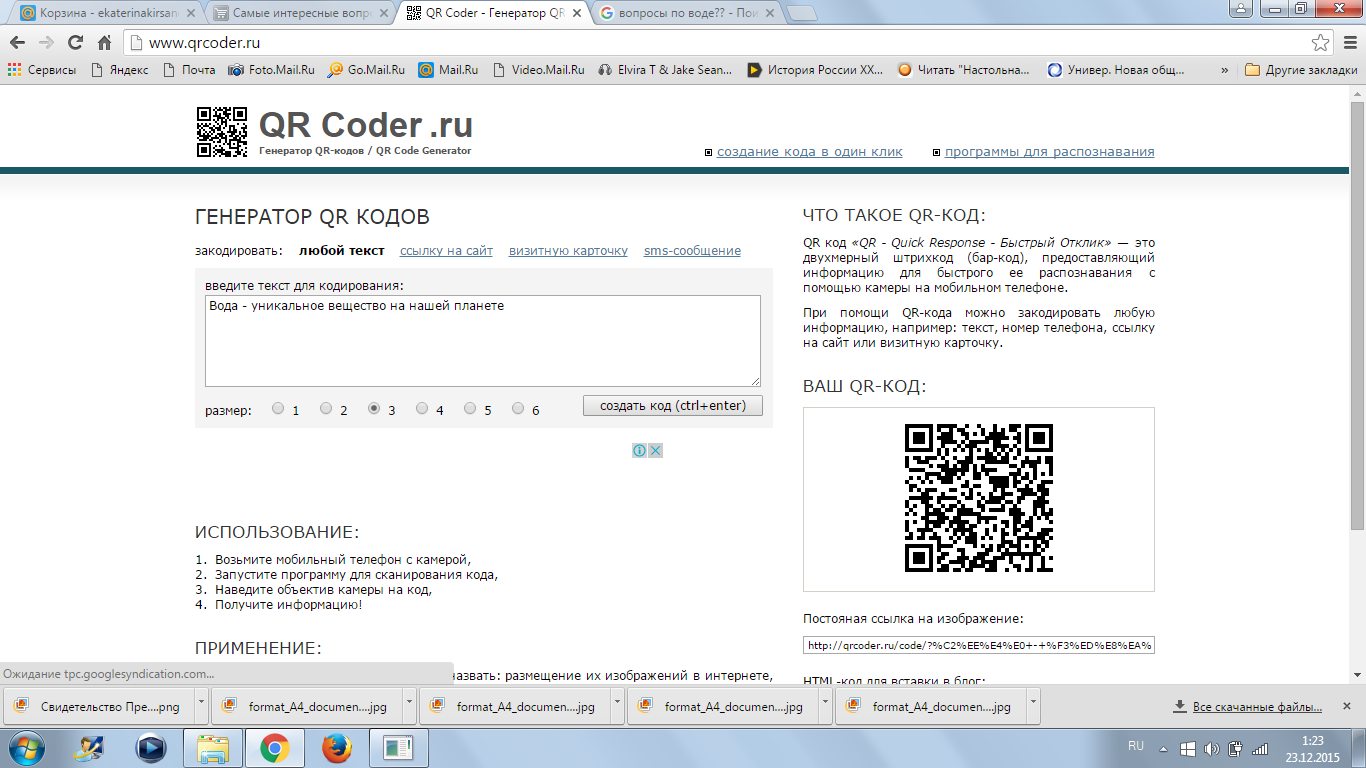Open the browser home page icon
Viewport: 1366px width, 768px height.
[104, 43]
